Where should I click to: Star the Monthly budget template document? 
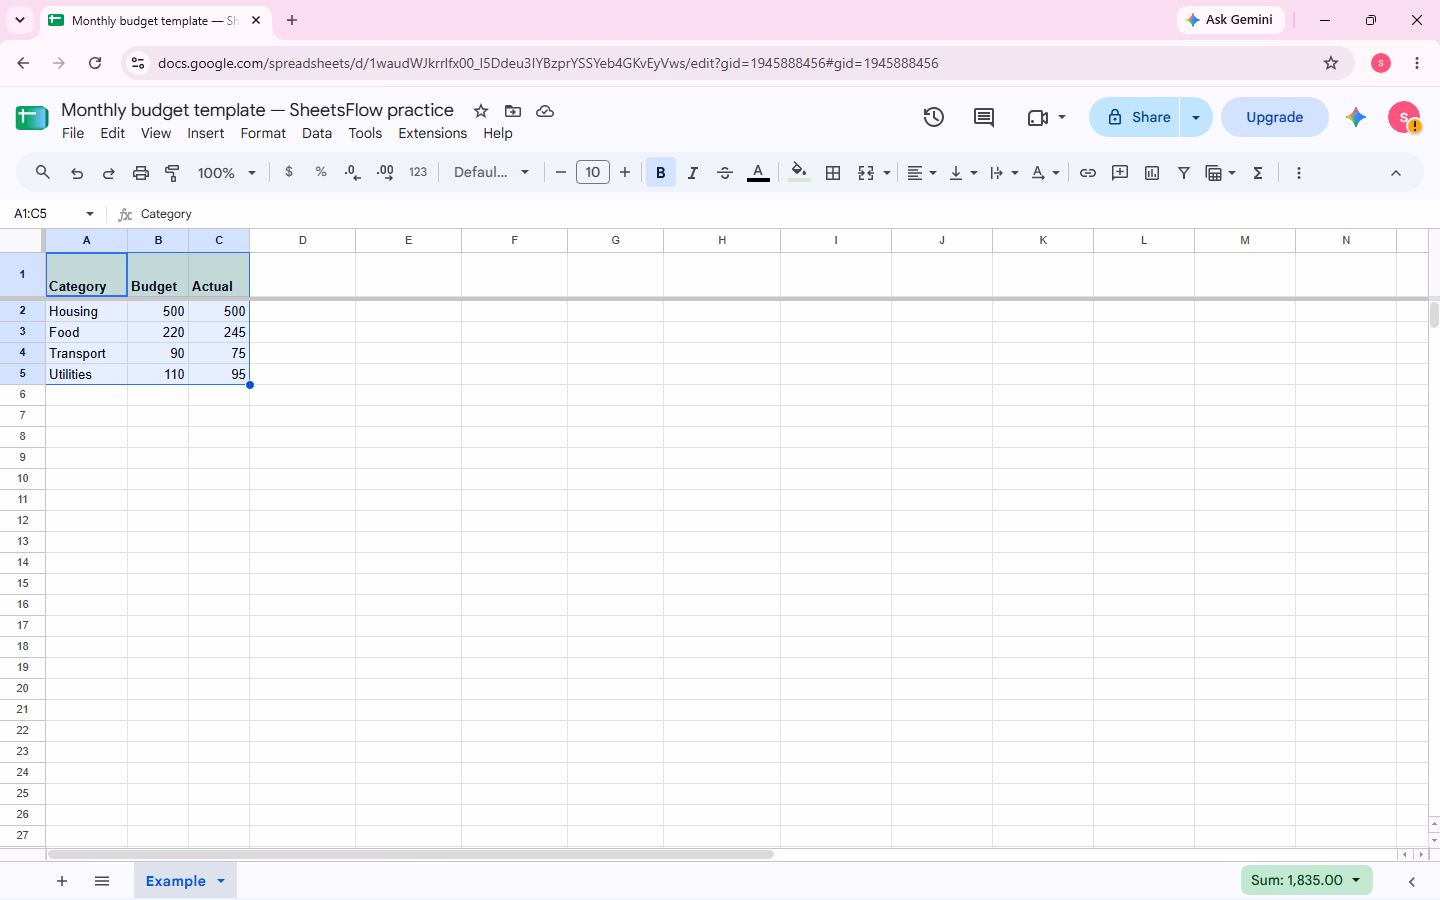481,111
